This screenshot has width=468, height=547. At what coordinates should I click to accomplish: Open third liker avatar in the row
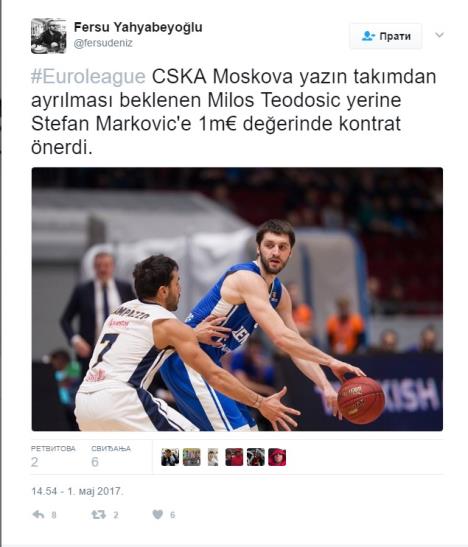(213, 457)
